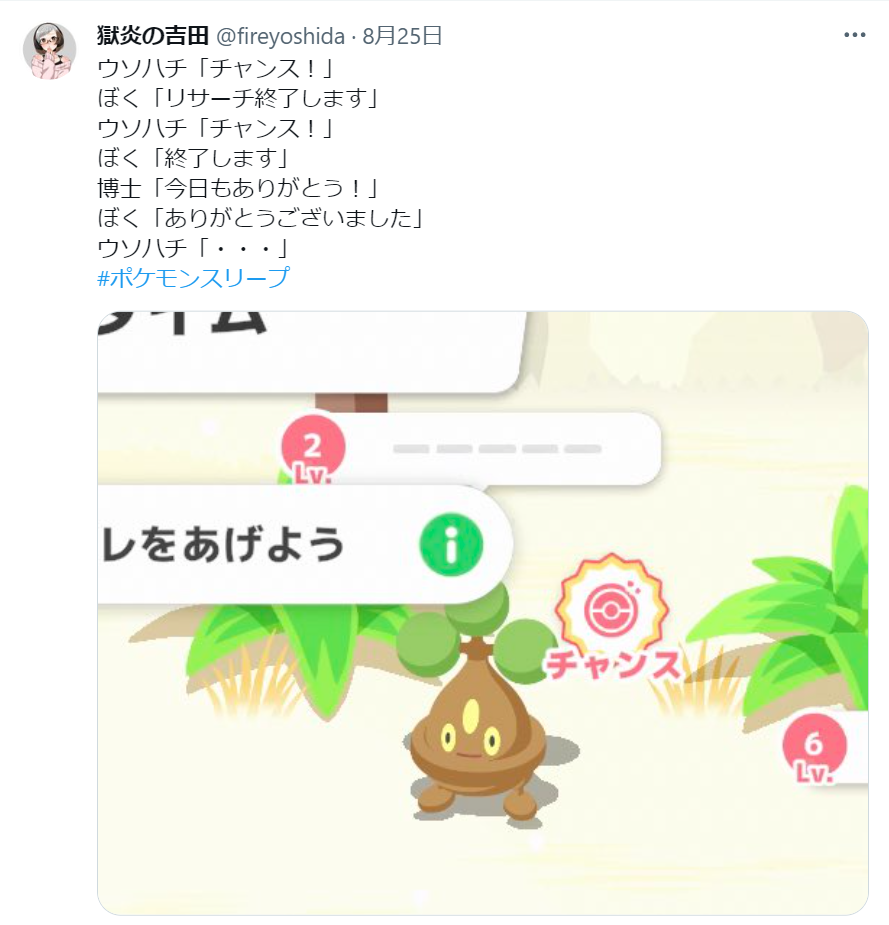Click the red チャンス label
This screenshot has height=925, width=889.
[614, 664]
